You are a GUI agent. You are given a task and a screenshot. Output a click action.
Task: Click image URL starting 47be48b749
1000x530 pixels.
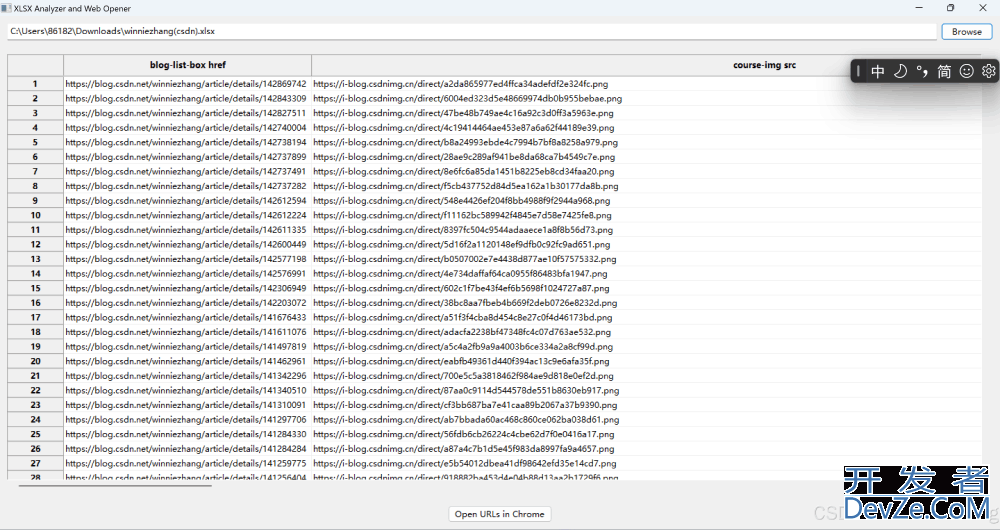[x=464, y=113]
